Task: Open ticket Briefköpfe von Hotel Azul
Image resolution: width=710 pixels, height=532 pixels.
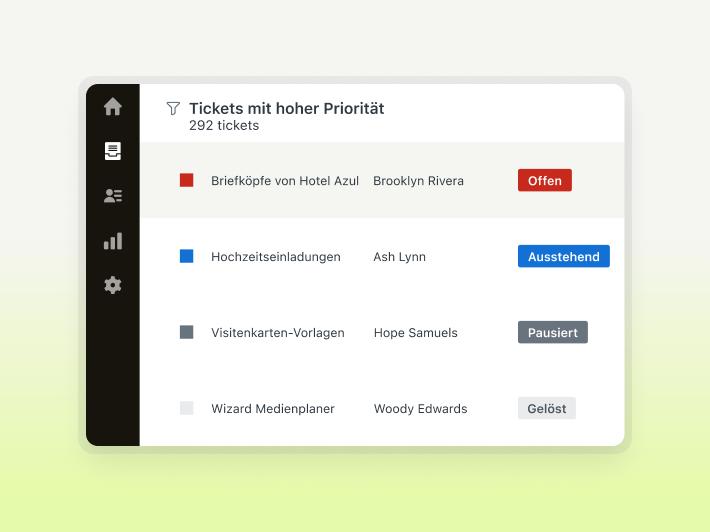Action: 285,181
